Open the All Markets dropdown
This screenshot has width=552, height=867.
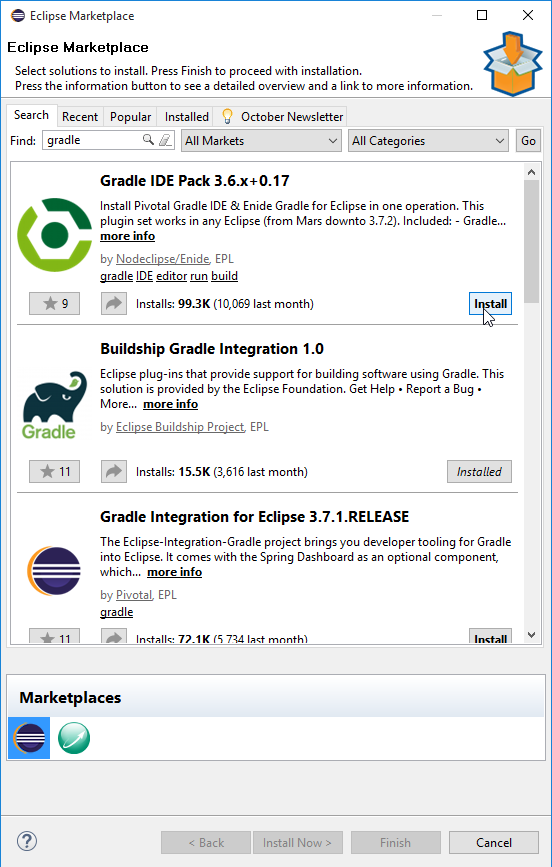(261, 141)
